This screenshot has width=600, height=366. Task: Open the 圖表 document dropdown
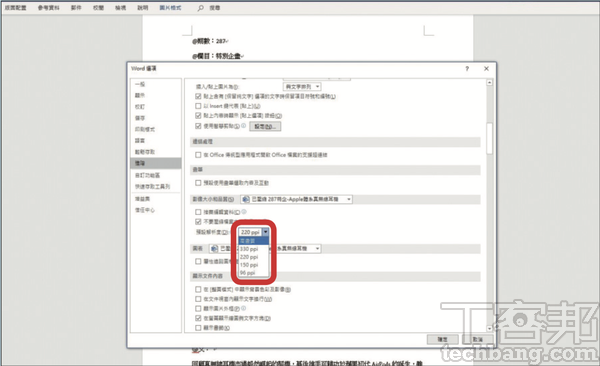[x=265, y=248]
